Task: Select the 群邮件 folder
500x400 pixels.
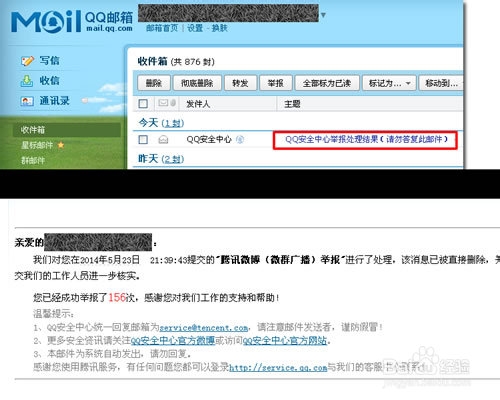Action: [x=33, y=160]
